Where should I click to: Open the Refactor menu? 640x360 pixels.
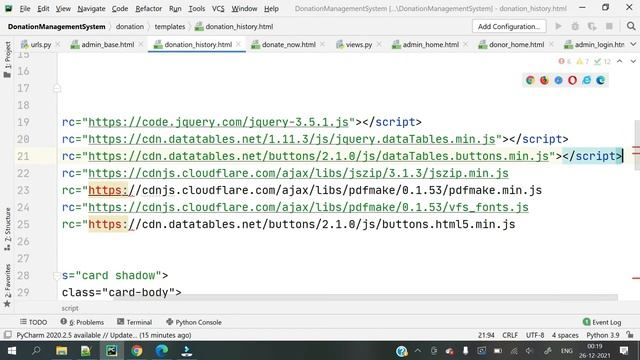pyautogui.click(x=149, y=9)
